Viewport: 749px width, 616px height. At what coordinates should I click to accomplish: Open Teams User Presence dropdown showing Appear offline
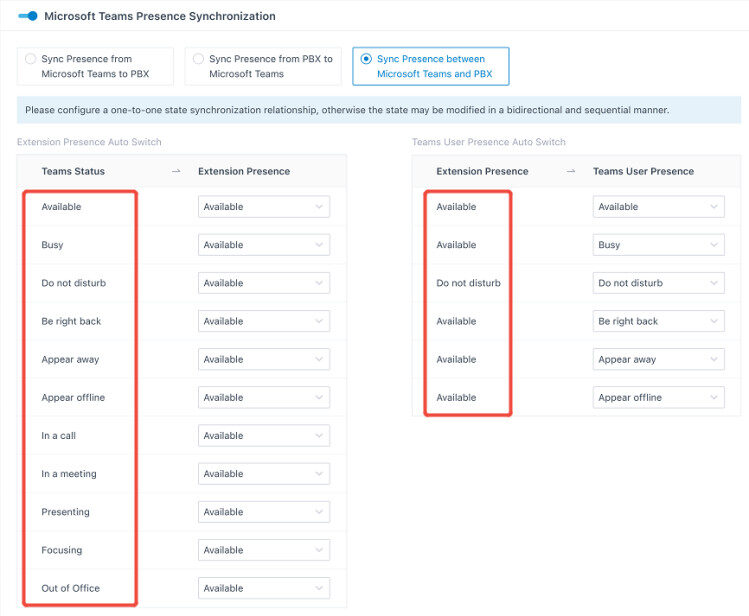659,398
